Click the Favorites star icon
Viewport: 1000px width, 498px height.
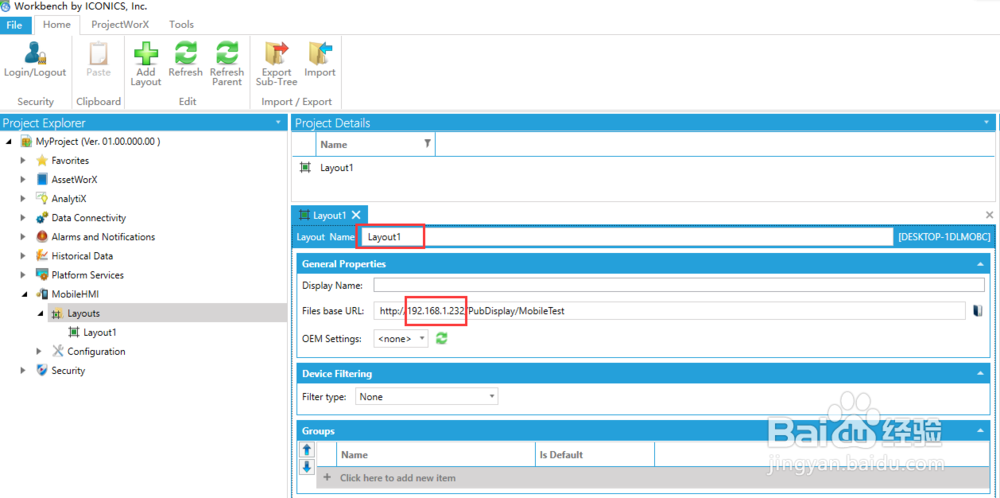[x=42, y=161]
